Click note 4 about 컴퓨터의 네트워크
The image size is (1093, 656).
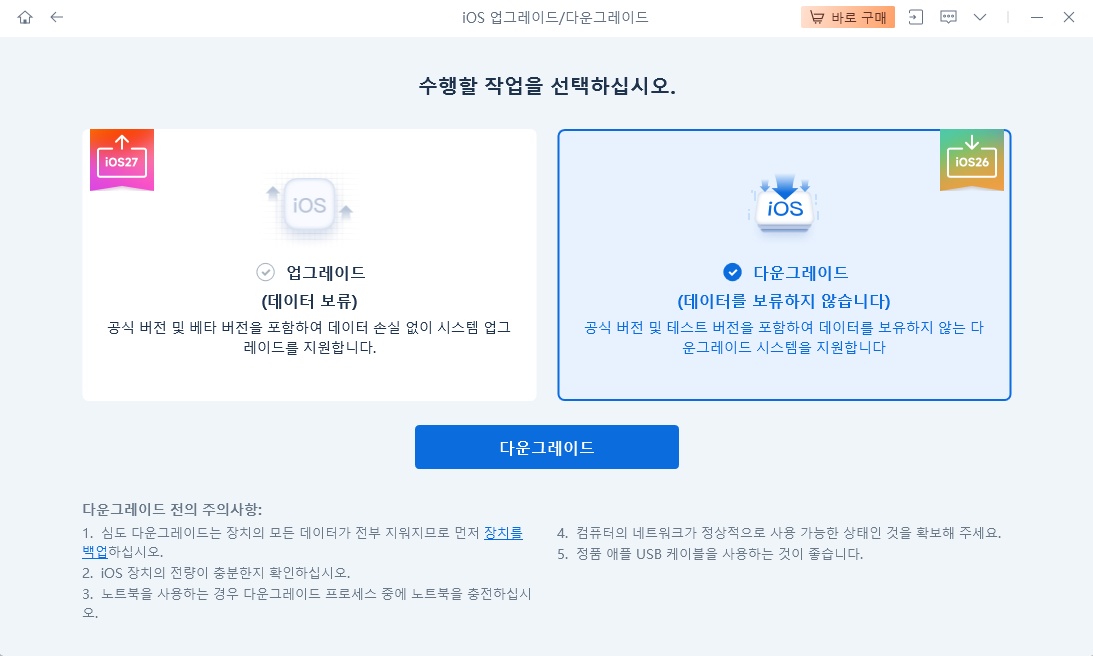pyautogui.click(x=779, y=533)
